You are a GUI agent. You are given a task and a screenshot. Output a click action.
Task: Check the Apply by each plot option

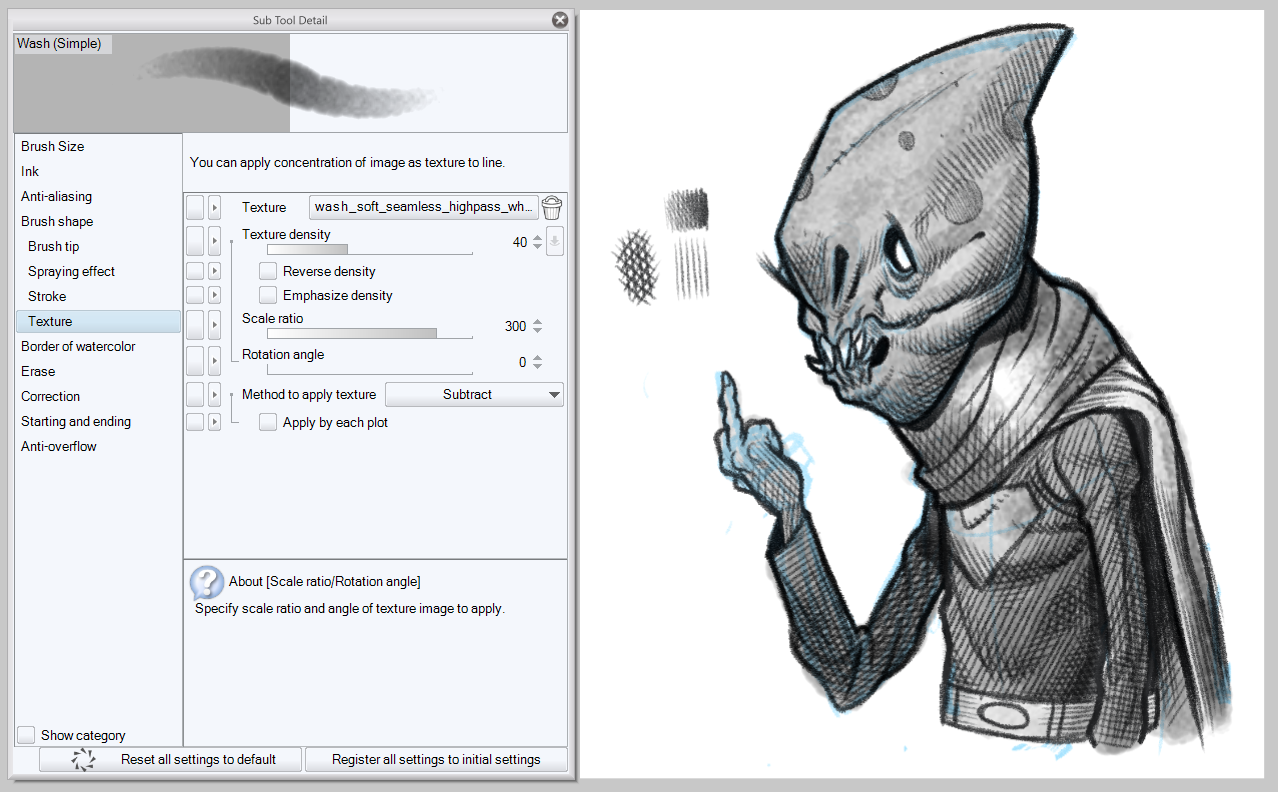pos(268,423)
